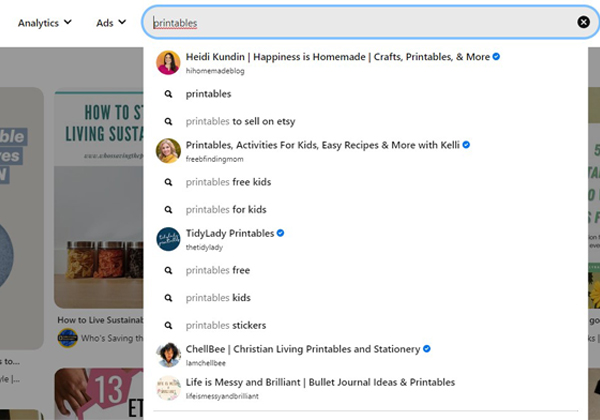Viewport: 600px width, 420px height.
Task: Choose 'printables kids' suggestion
Action: tap(365, 298)
